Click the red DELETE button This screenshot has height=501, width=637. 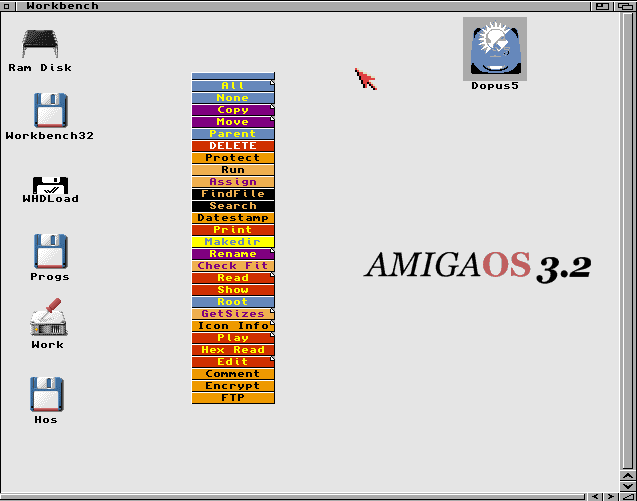coord(233,145)
